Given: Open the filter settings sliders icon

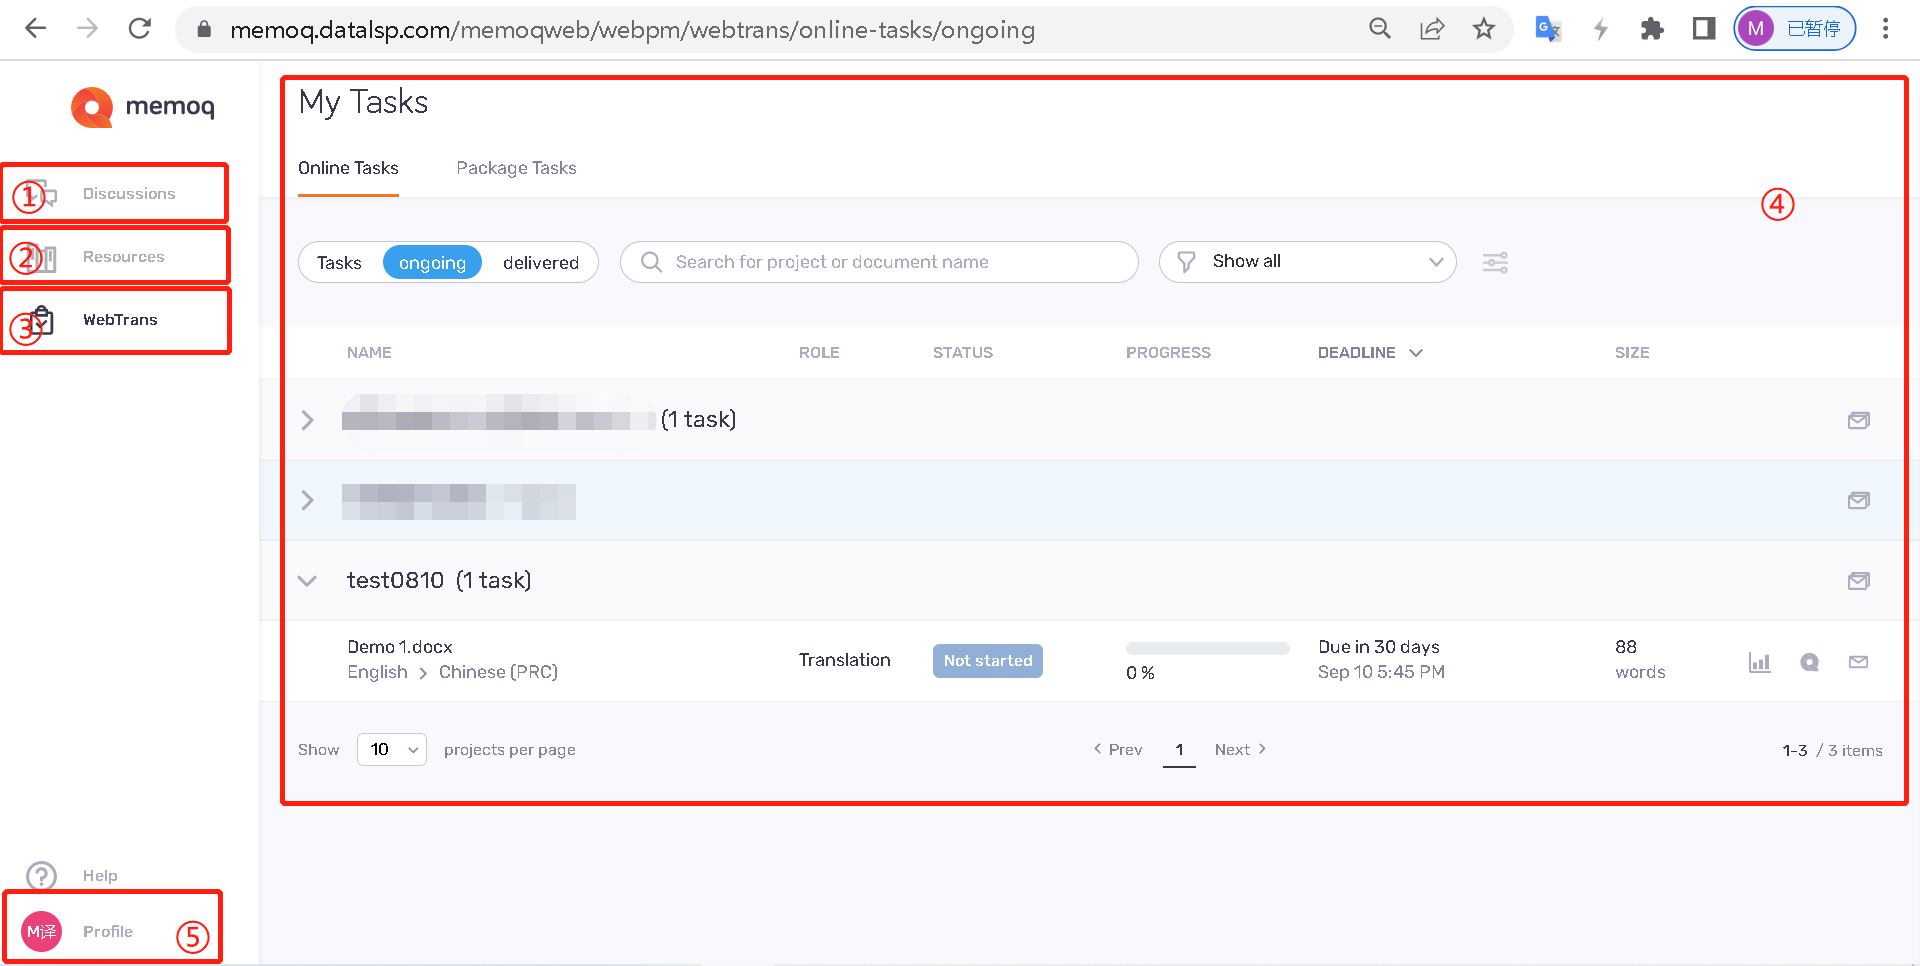Looking at the screenshot, I should tap(1496, 262).
